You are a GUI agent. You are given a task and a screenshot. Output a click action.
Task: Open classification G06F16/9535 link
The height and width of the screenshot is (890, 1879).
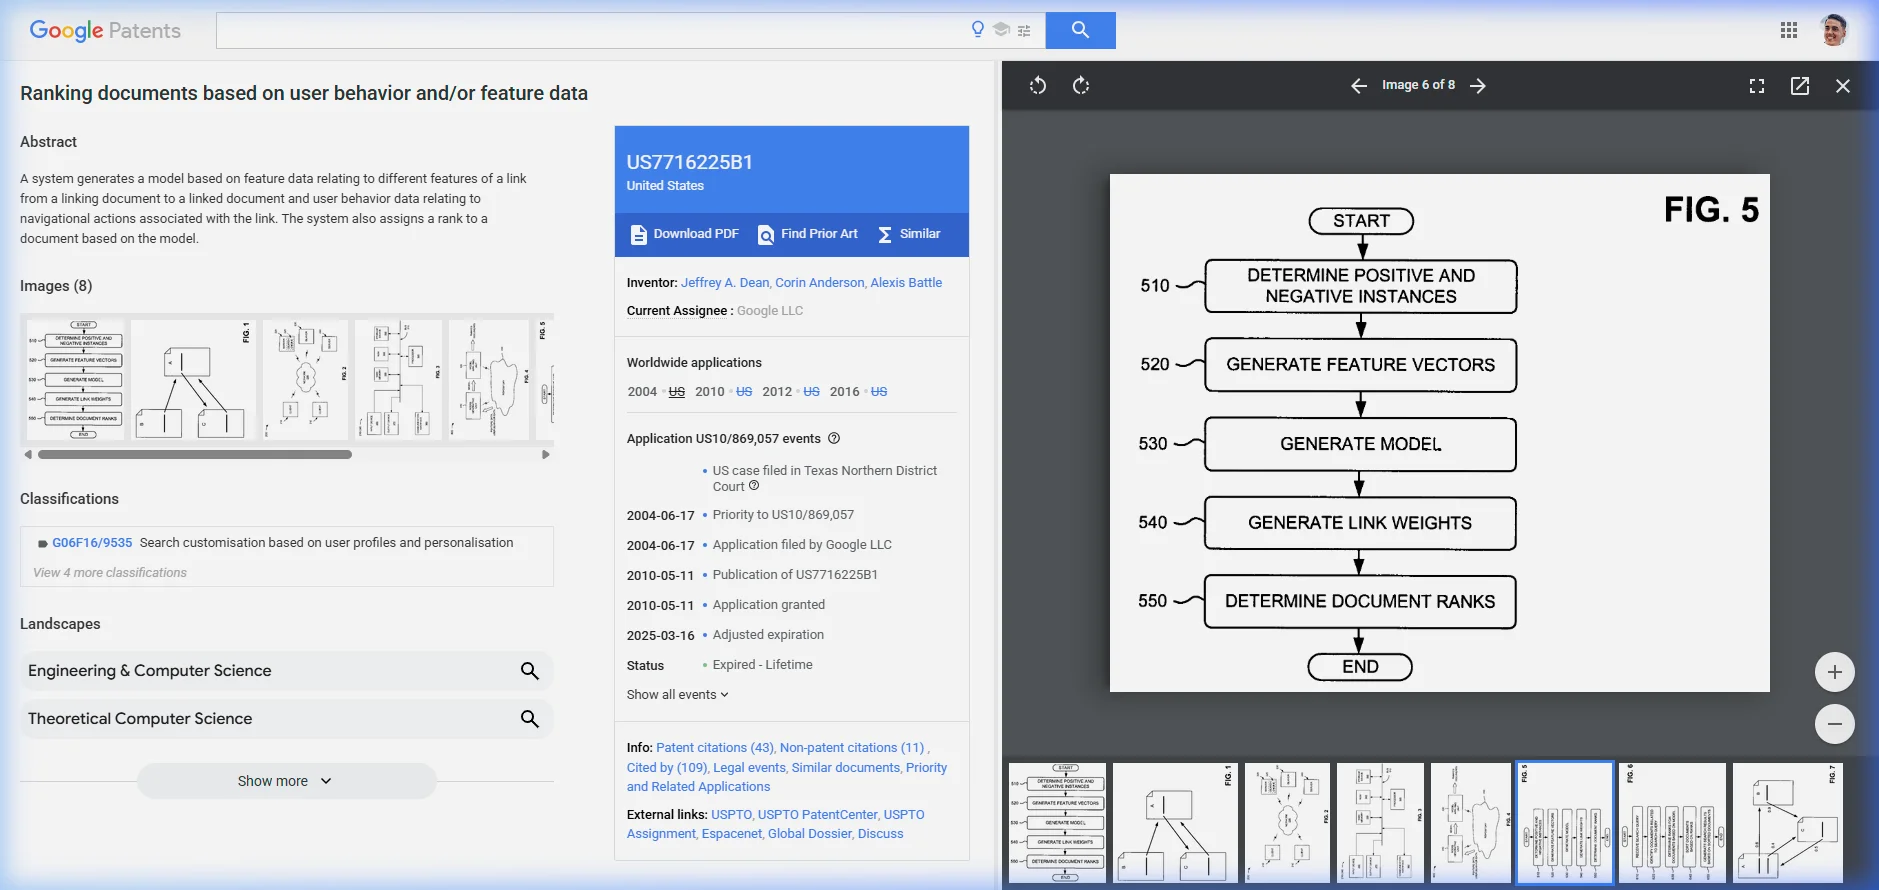pos(92,543)
